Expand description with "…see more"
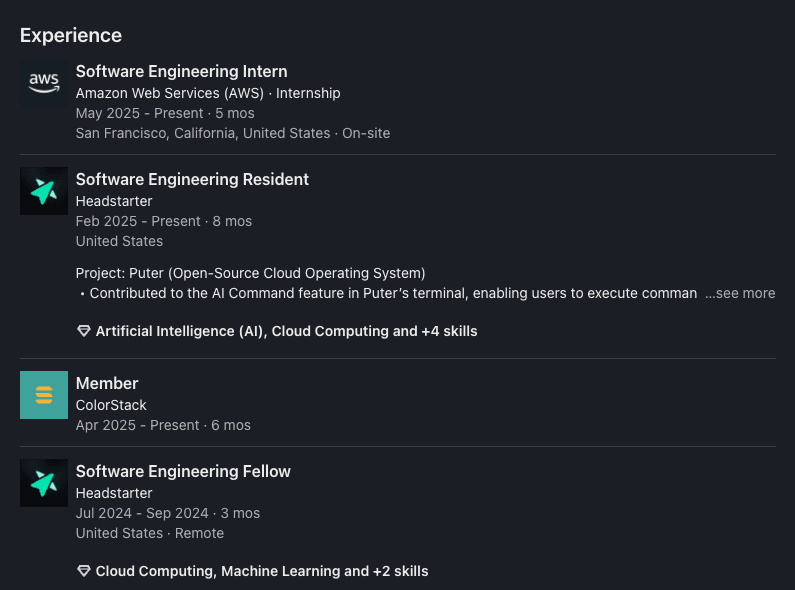795x590 pixels. (x=740, y=294)
